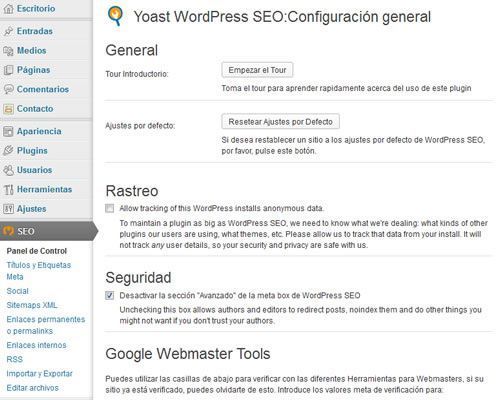Open the RSS submenu link
This screenshot has width=500, height=400.
pyautogui.click(x=15, y=359)
